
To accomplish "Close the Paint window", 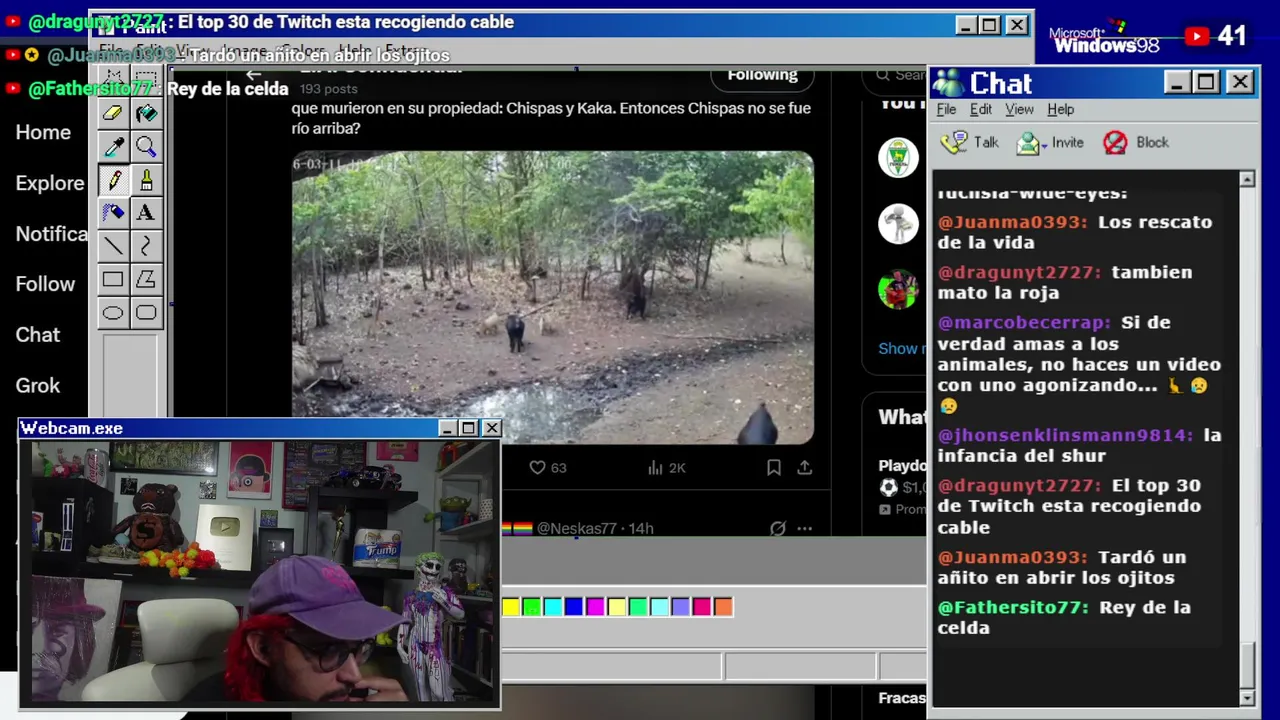I will (x=1017, y=25).
